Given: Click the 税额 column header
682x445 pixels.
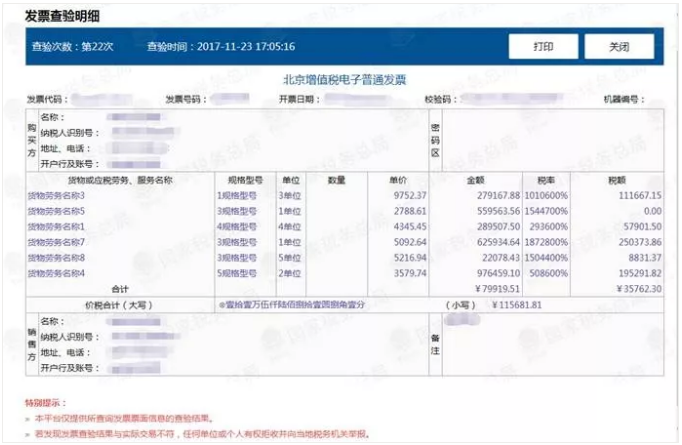Looking at the screenshot, I should coord(617,181).
